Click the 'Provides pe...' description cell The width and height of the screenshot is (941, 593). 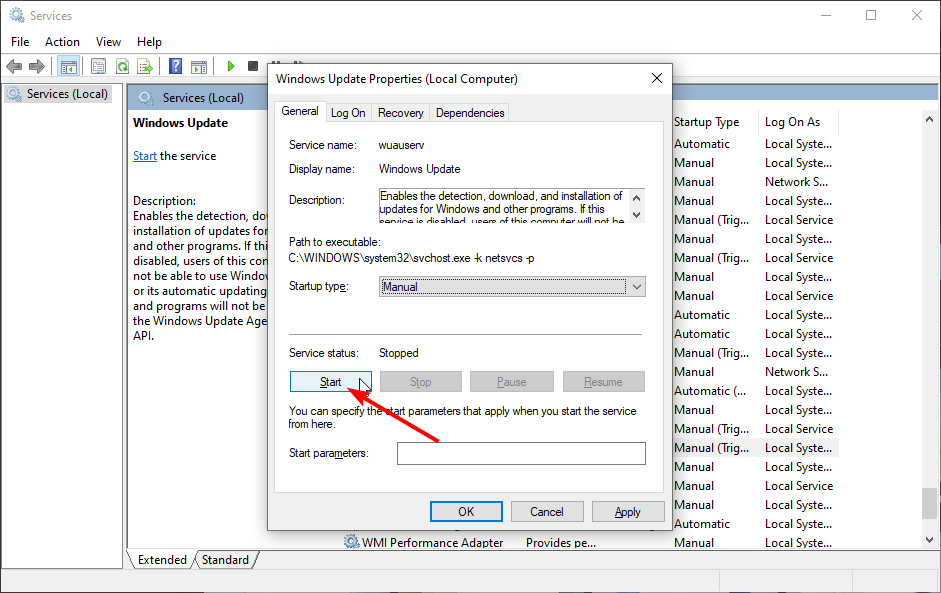561,543
